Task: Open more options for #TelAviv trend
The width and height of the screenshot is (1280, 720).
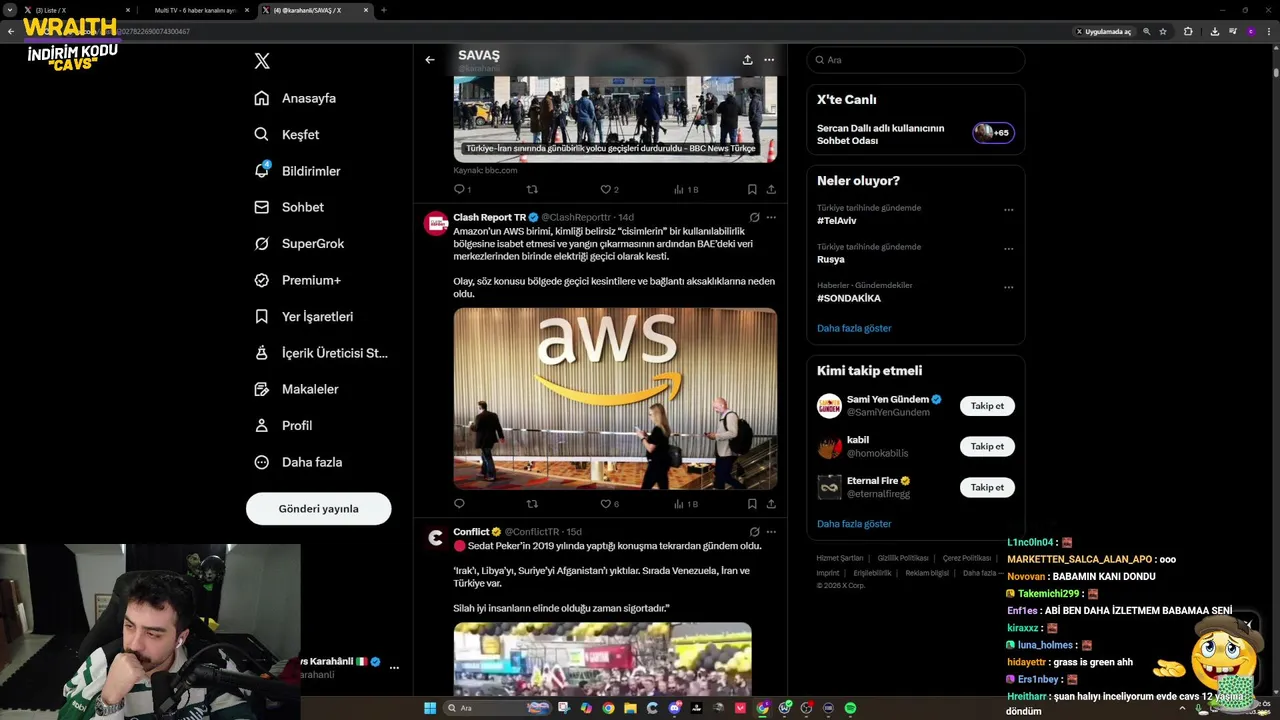Action: [x=1008, y=210]
